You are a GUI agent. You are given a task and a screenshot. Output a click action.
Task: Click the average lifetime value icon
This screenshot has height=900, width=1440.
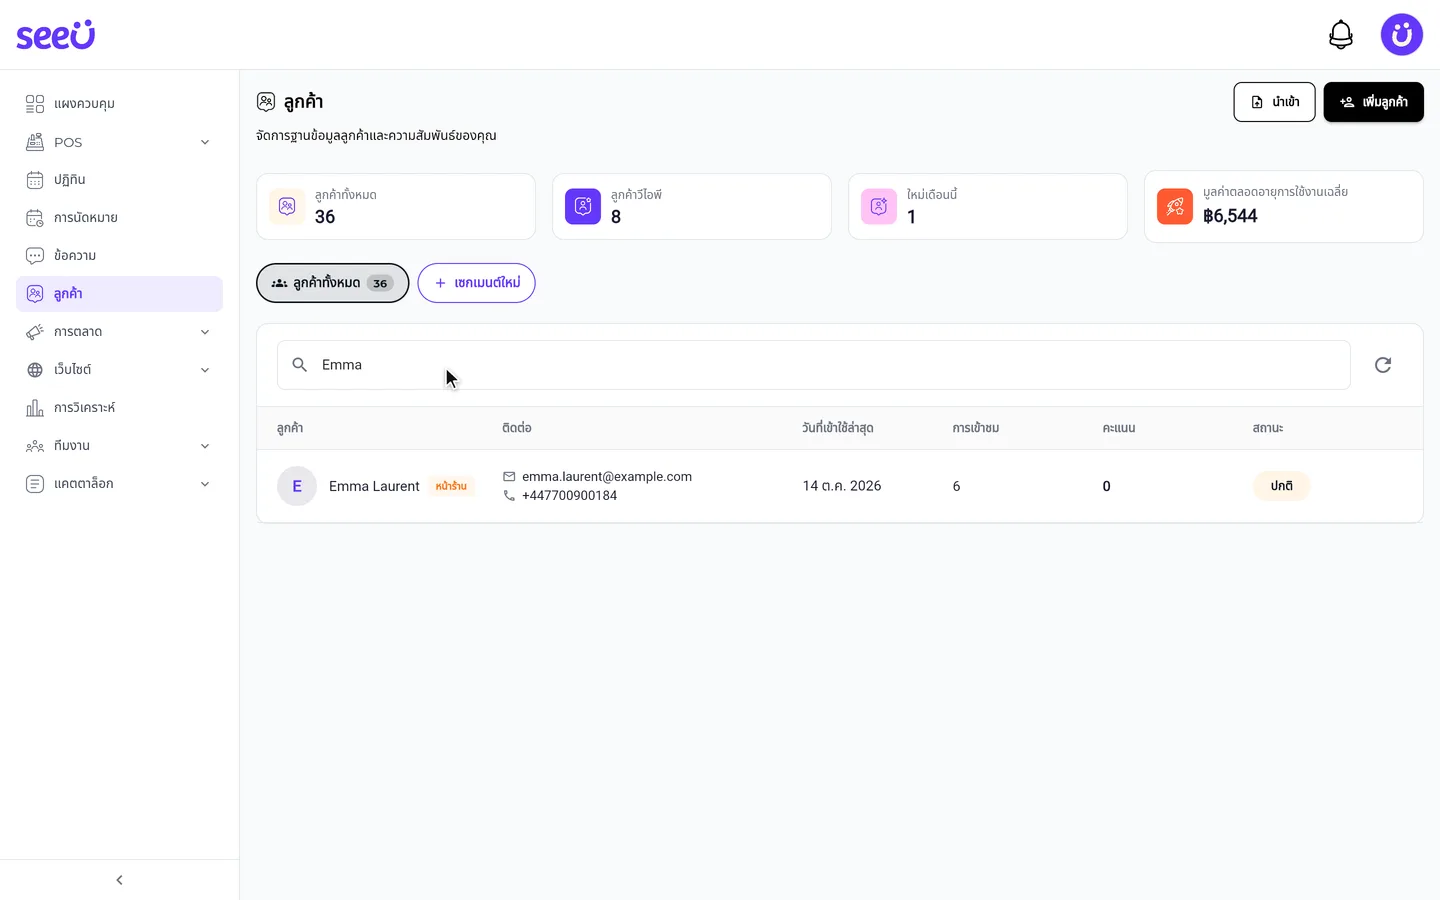coord(1175,206)
